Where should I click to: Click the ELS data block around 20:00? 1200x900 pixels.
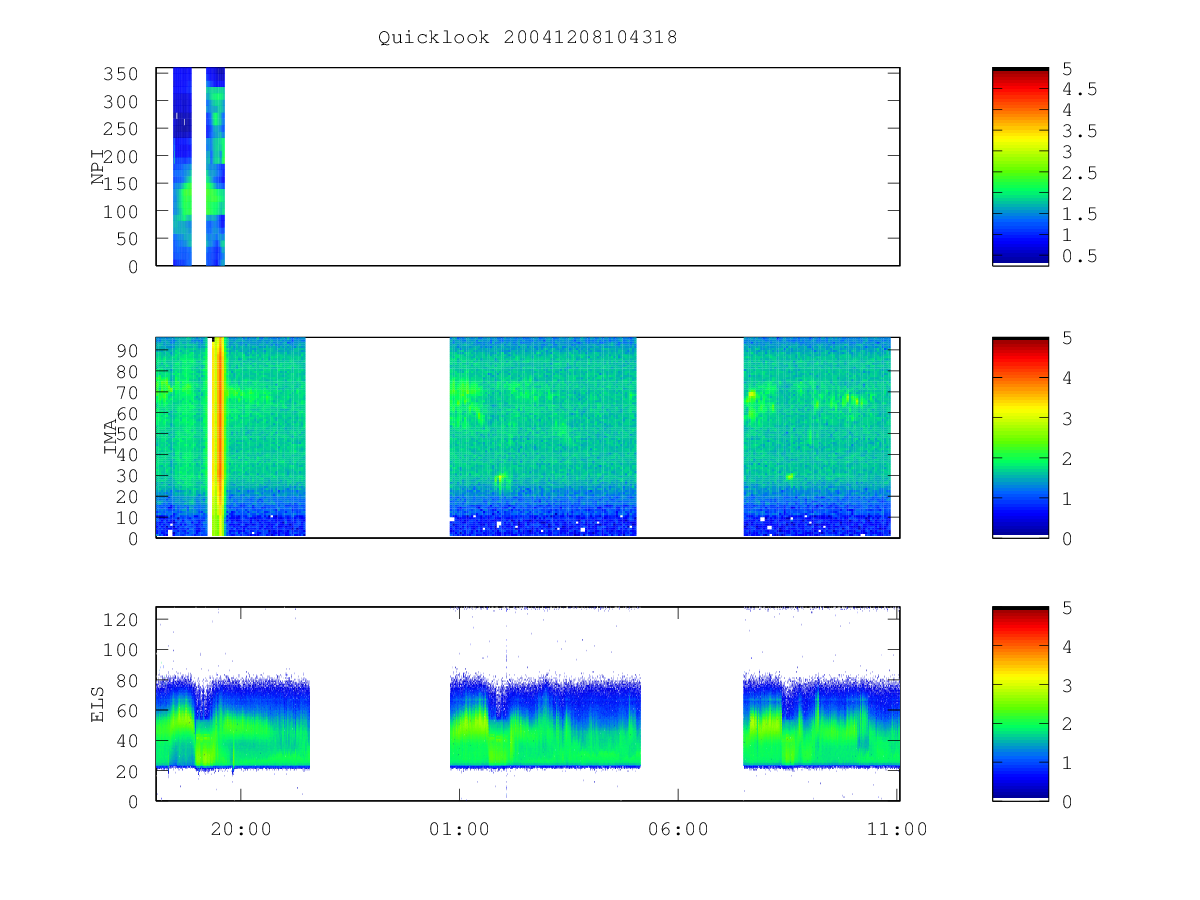(233, 720)
